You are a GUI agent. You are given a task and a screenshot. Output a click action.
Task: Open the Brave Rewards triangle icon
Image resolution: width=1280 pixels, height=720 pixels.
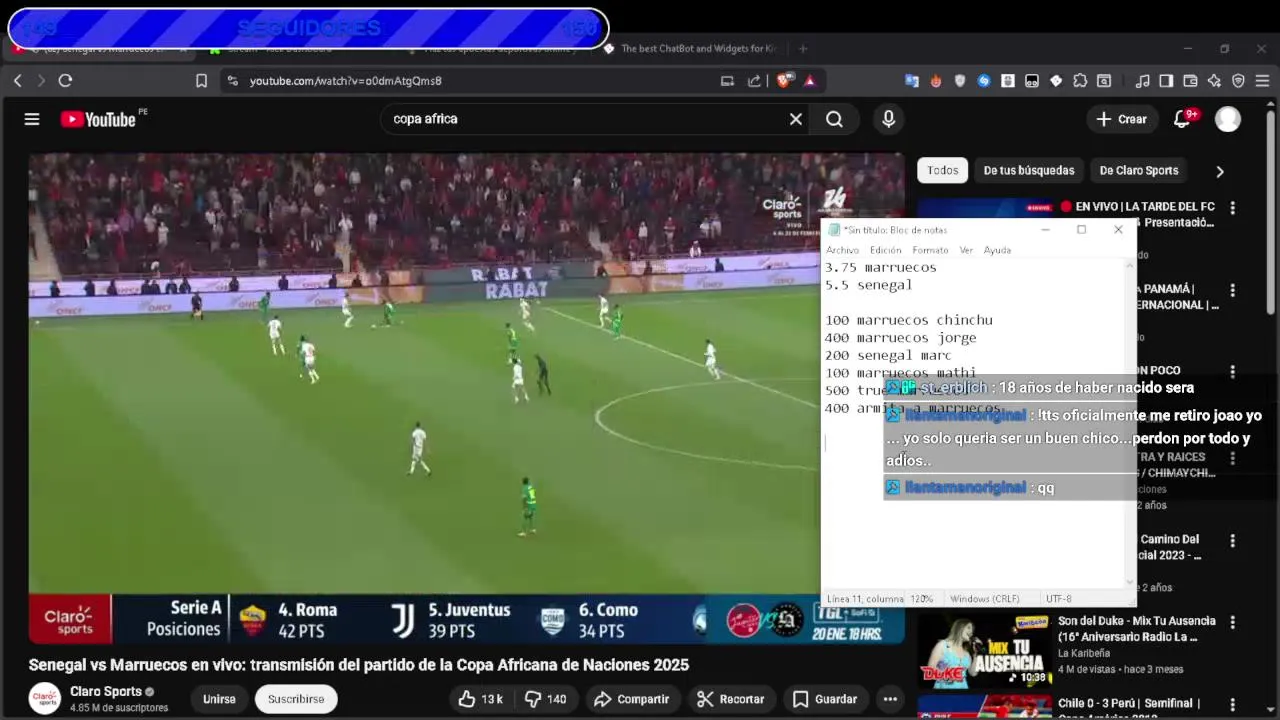(x=809, y=81)
